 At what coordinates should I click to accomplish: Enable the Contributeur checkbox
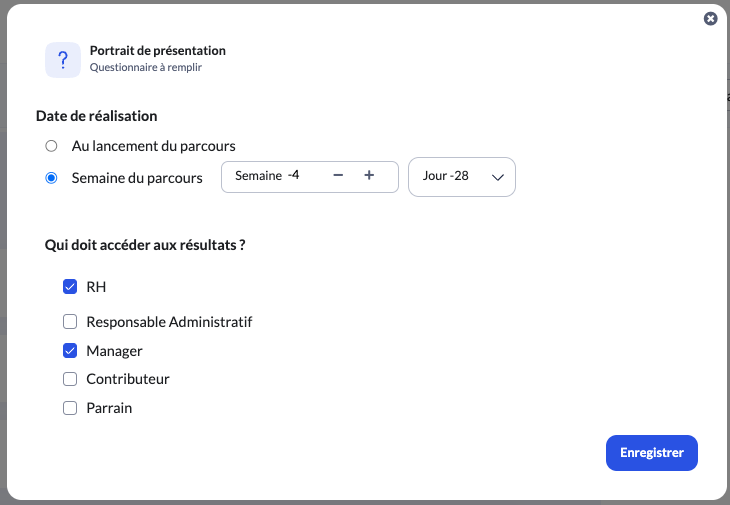click(x=70, y=379)
